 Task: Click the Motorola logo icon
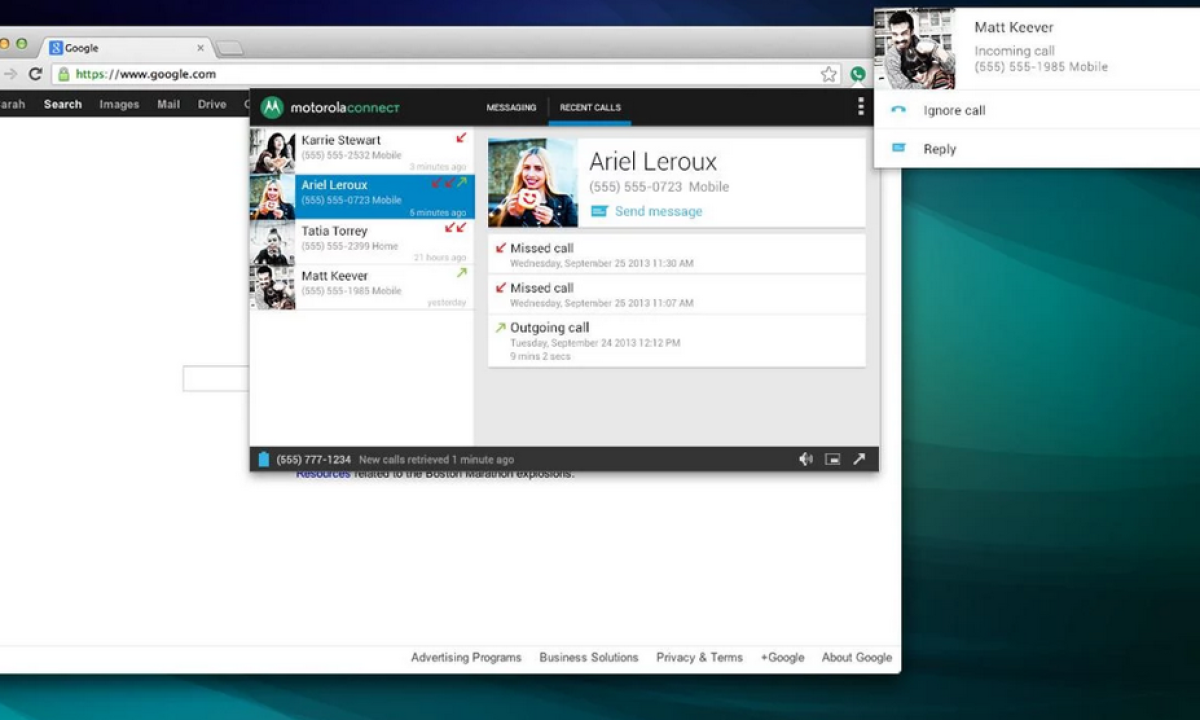272,107
